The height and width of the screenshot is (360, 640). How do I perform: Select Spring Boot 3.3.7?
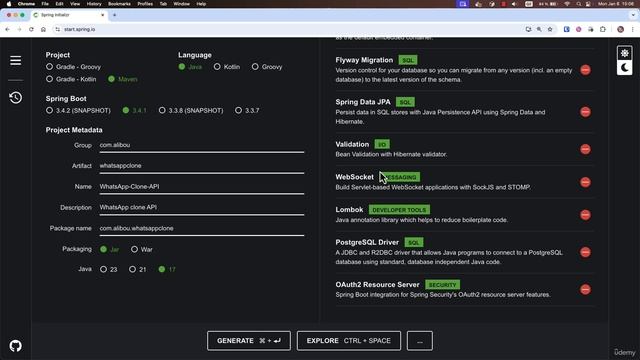tap(247, 110)
